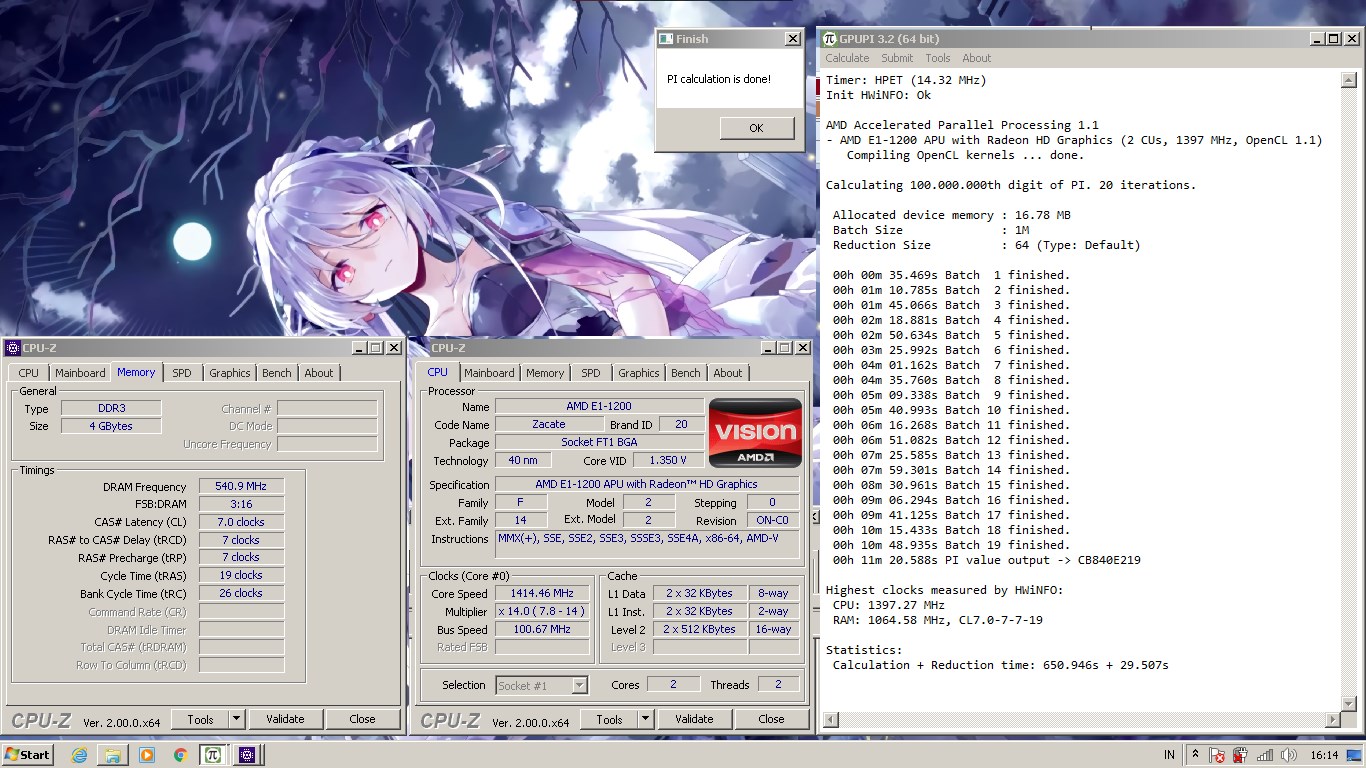Click GPUPI horizontal scrollbar right arrow
The height and width of the screenshot is (768, 1366).
tap(1333, 720)
